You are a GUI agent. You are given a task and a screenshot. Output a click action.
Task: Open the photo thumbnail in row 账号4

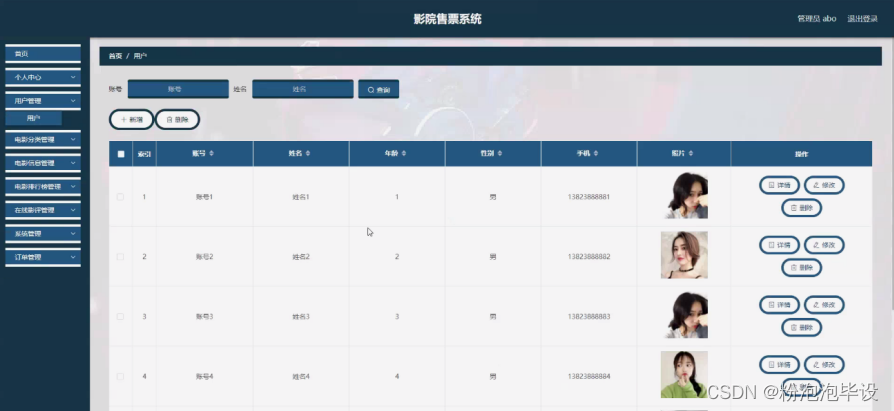pos(684,375)
